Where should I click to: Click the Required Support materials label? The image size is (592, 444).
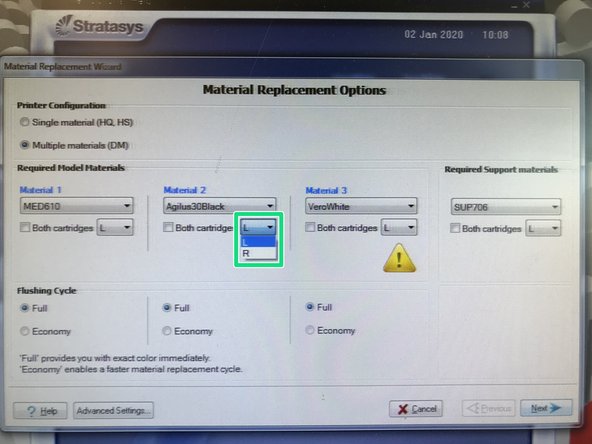[x=501, y=170]
